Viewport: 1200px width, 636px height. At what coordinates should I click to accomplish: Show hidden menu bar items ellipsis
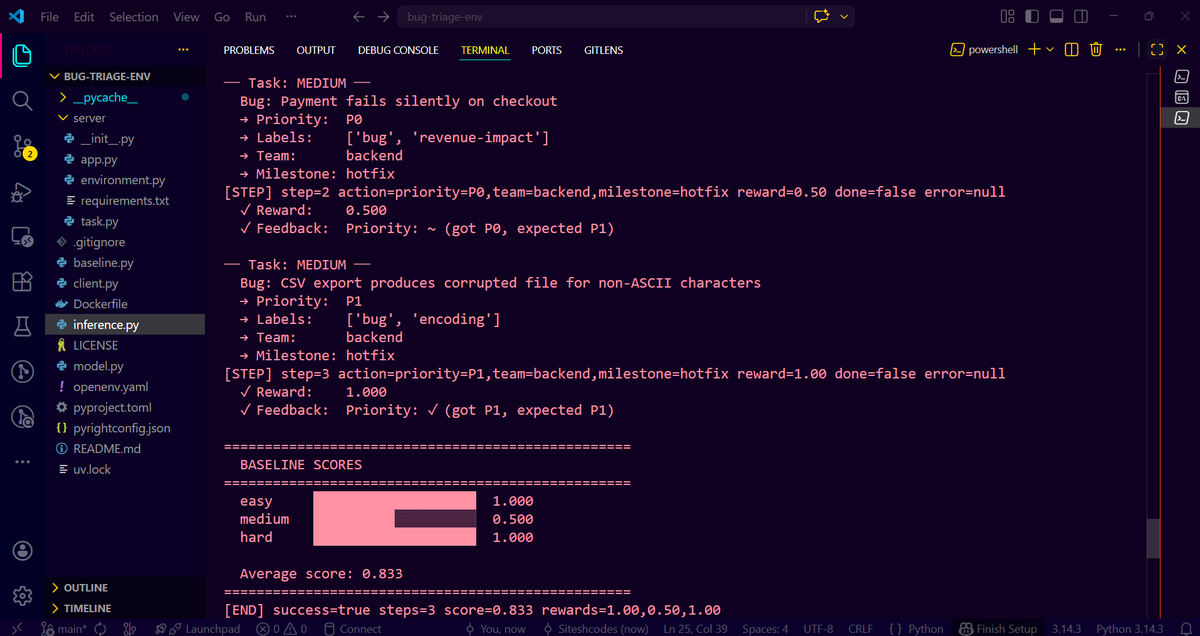click(x=290, y=17)
